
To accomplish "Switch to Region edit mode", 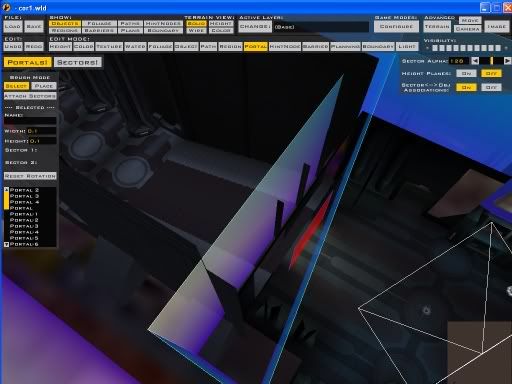I will 230,47.
